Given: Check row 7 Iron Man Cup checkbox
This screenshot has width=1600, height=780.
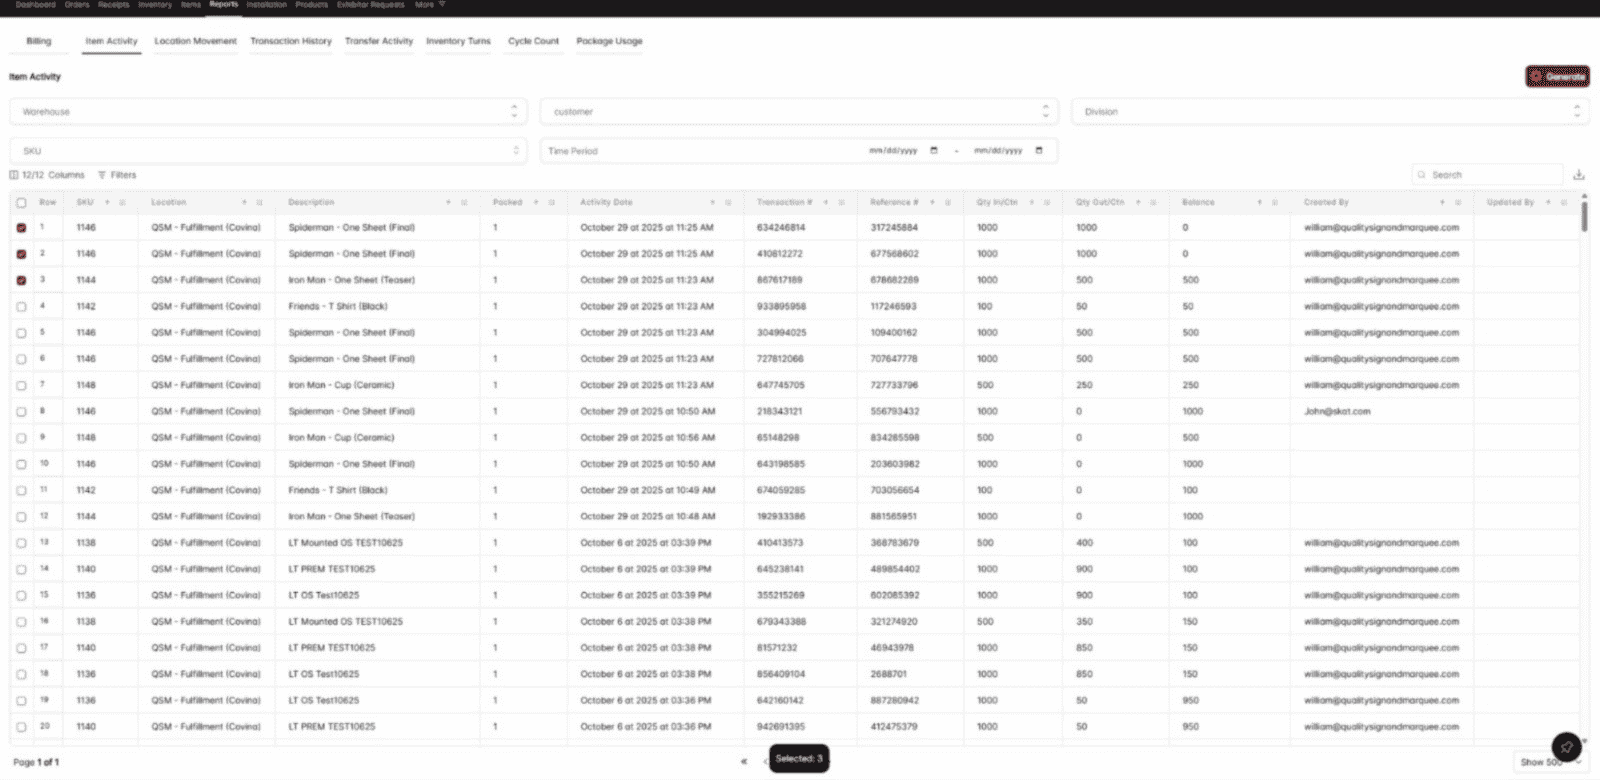Looking at the screenshot, I should [x=21, y=385].
